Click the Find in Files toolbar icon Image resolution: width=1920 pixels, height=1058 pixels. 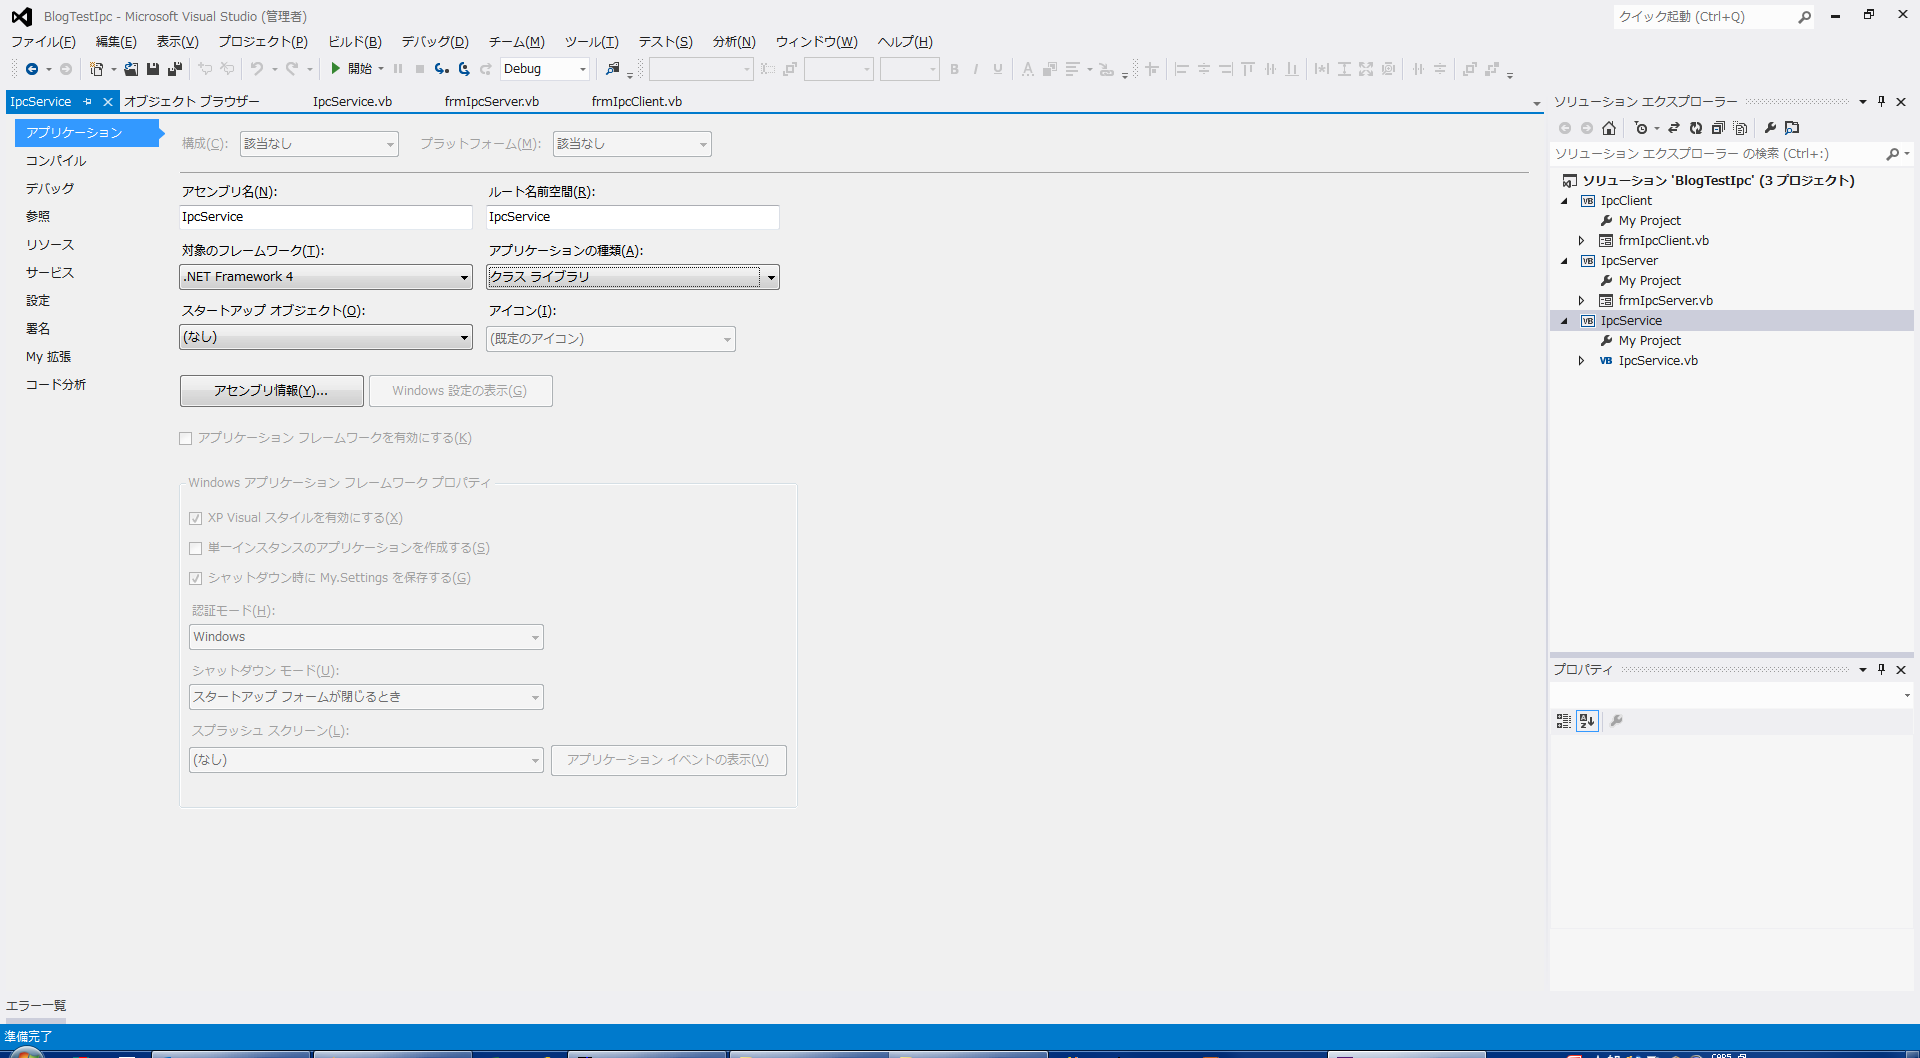click(x=613, y=69)
